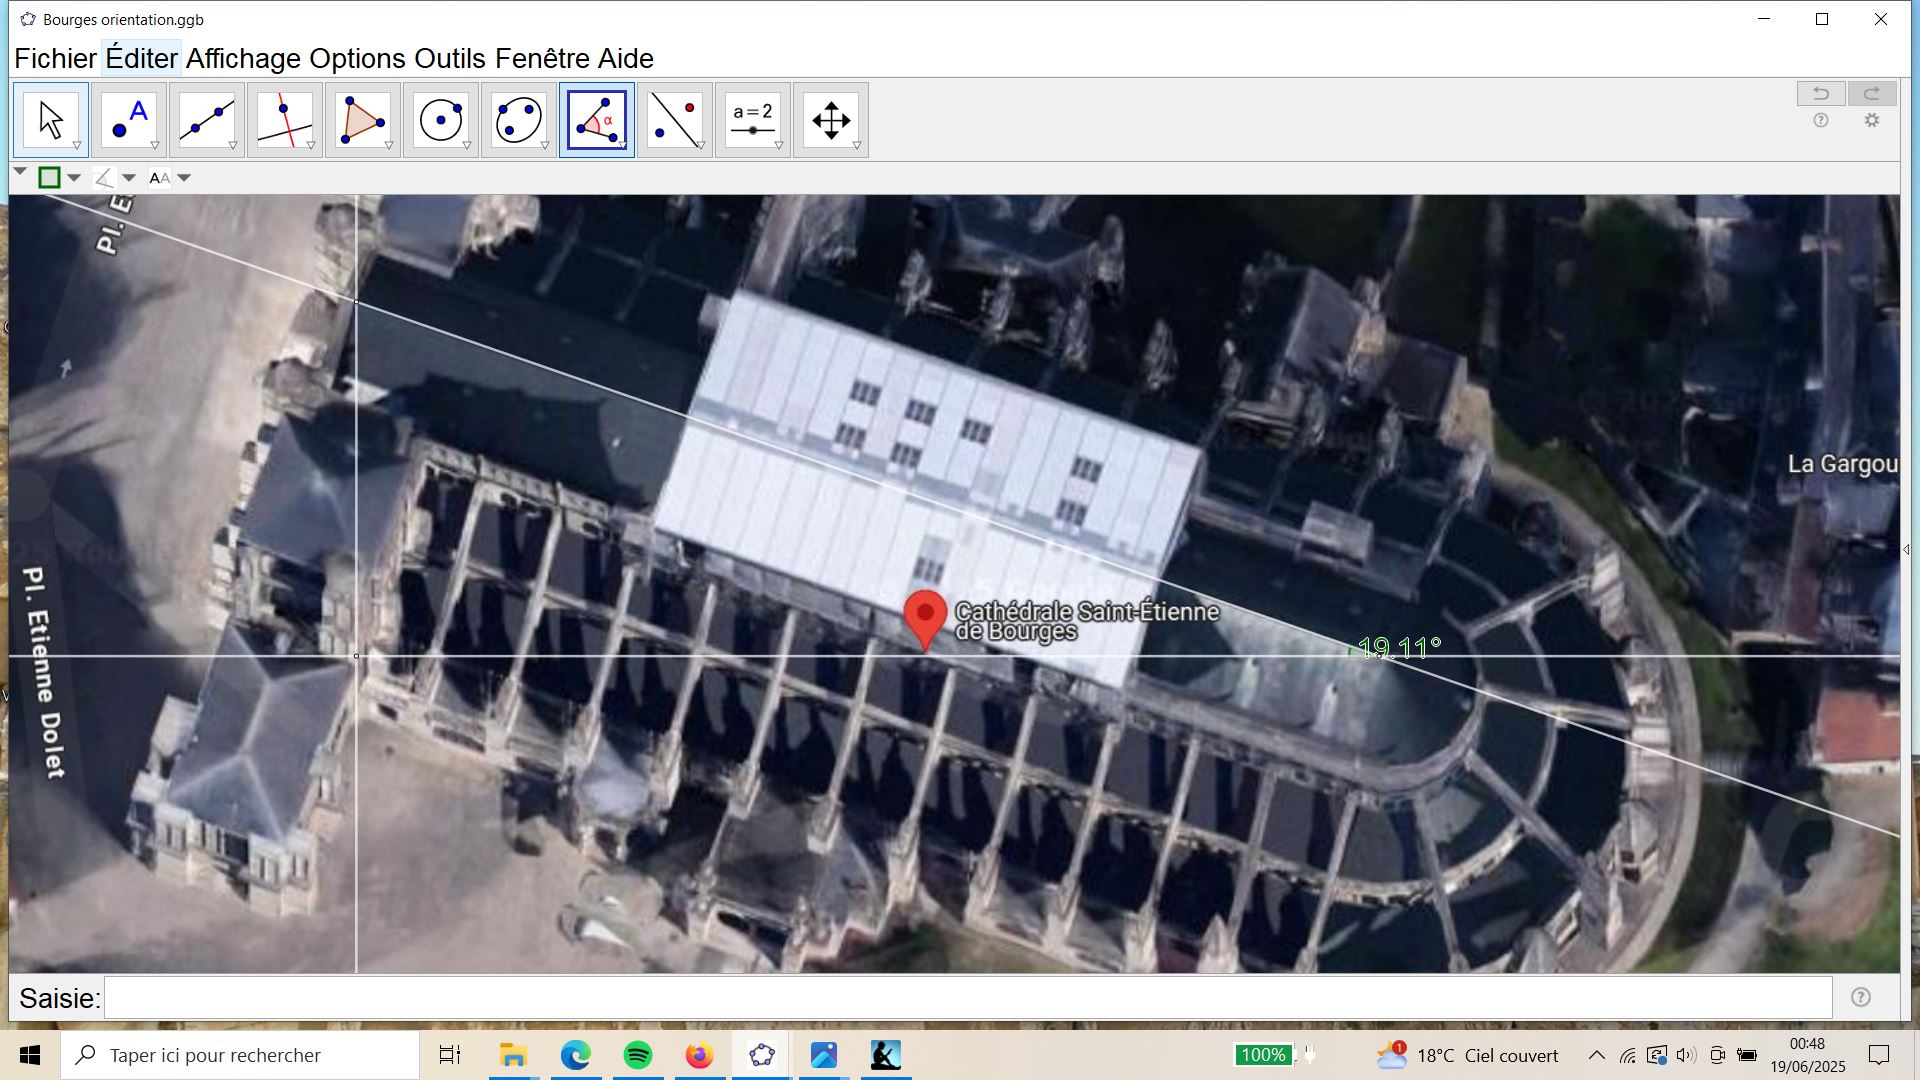
Task: Select the Perpendicular line tool
Action: pyautogui.click(x=285, y=120)
